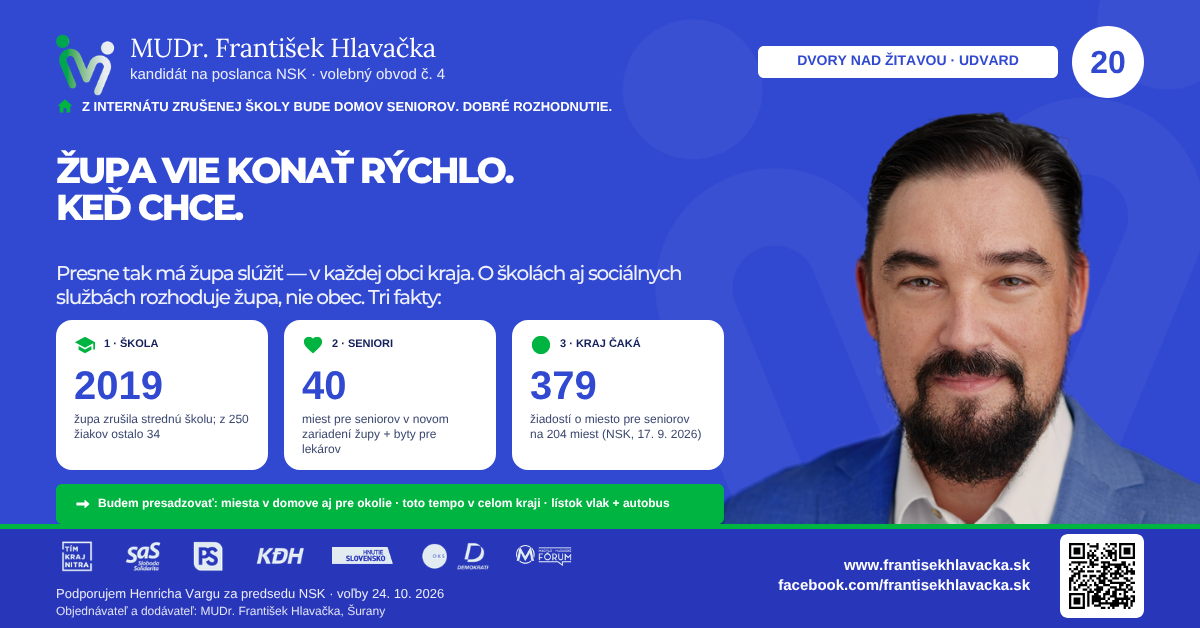This screenshot has width=1200, height=628.
Task: Click the green circle icon on Kraj čaká card
Action: coord(541,344)
